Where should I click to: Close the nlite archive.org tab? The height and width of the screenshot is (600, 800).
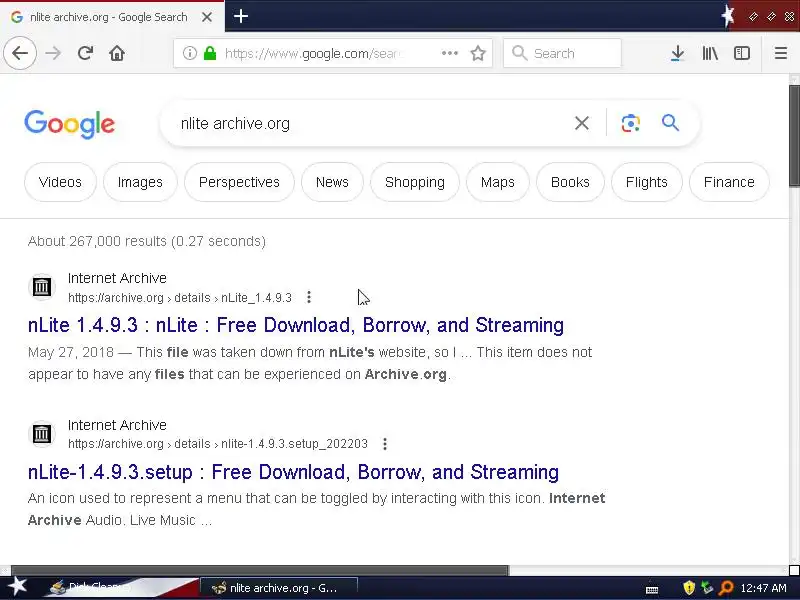[x=207, y=17]
